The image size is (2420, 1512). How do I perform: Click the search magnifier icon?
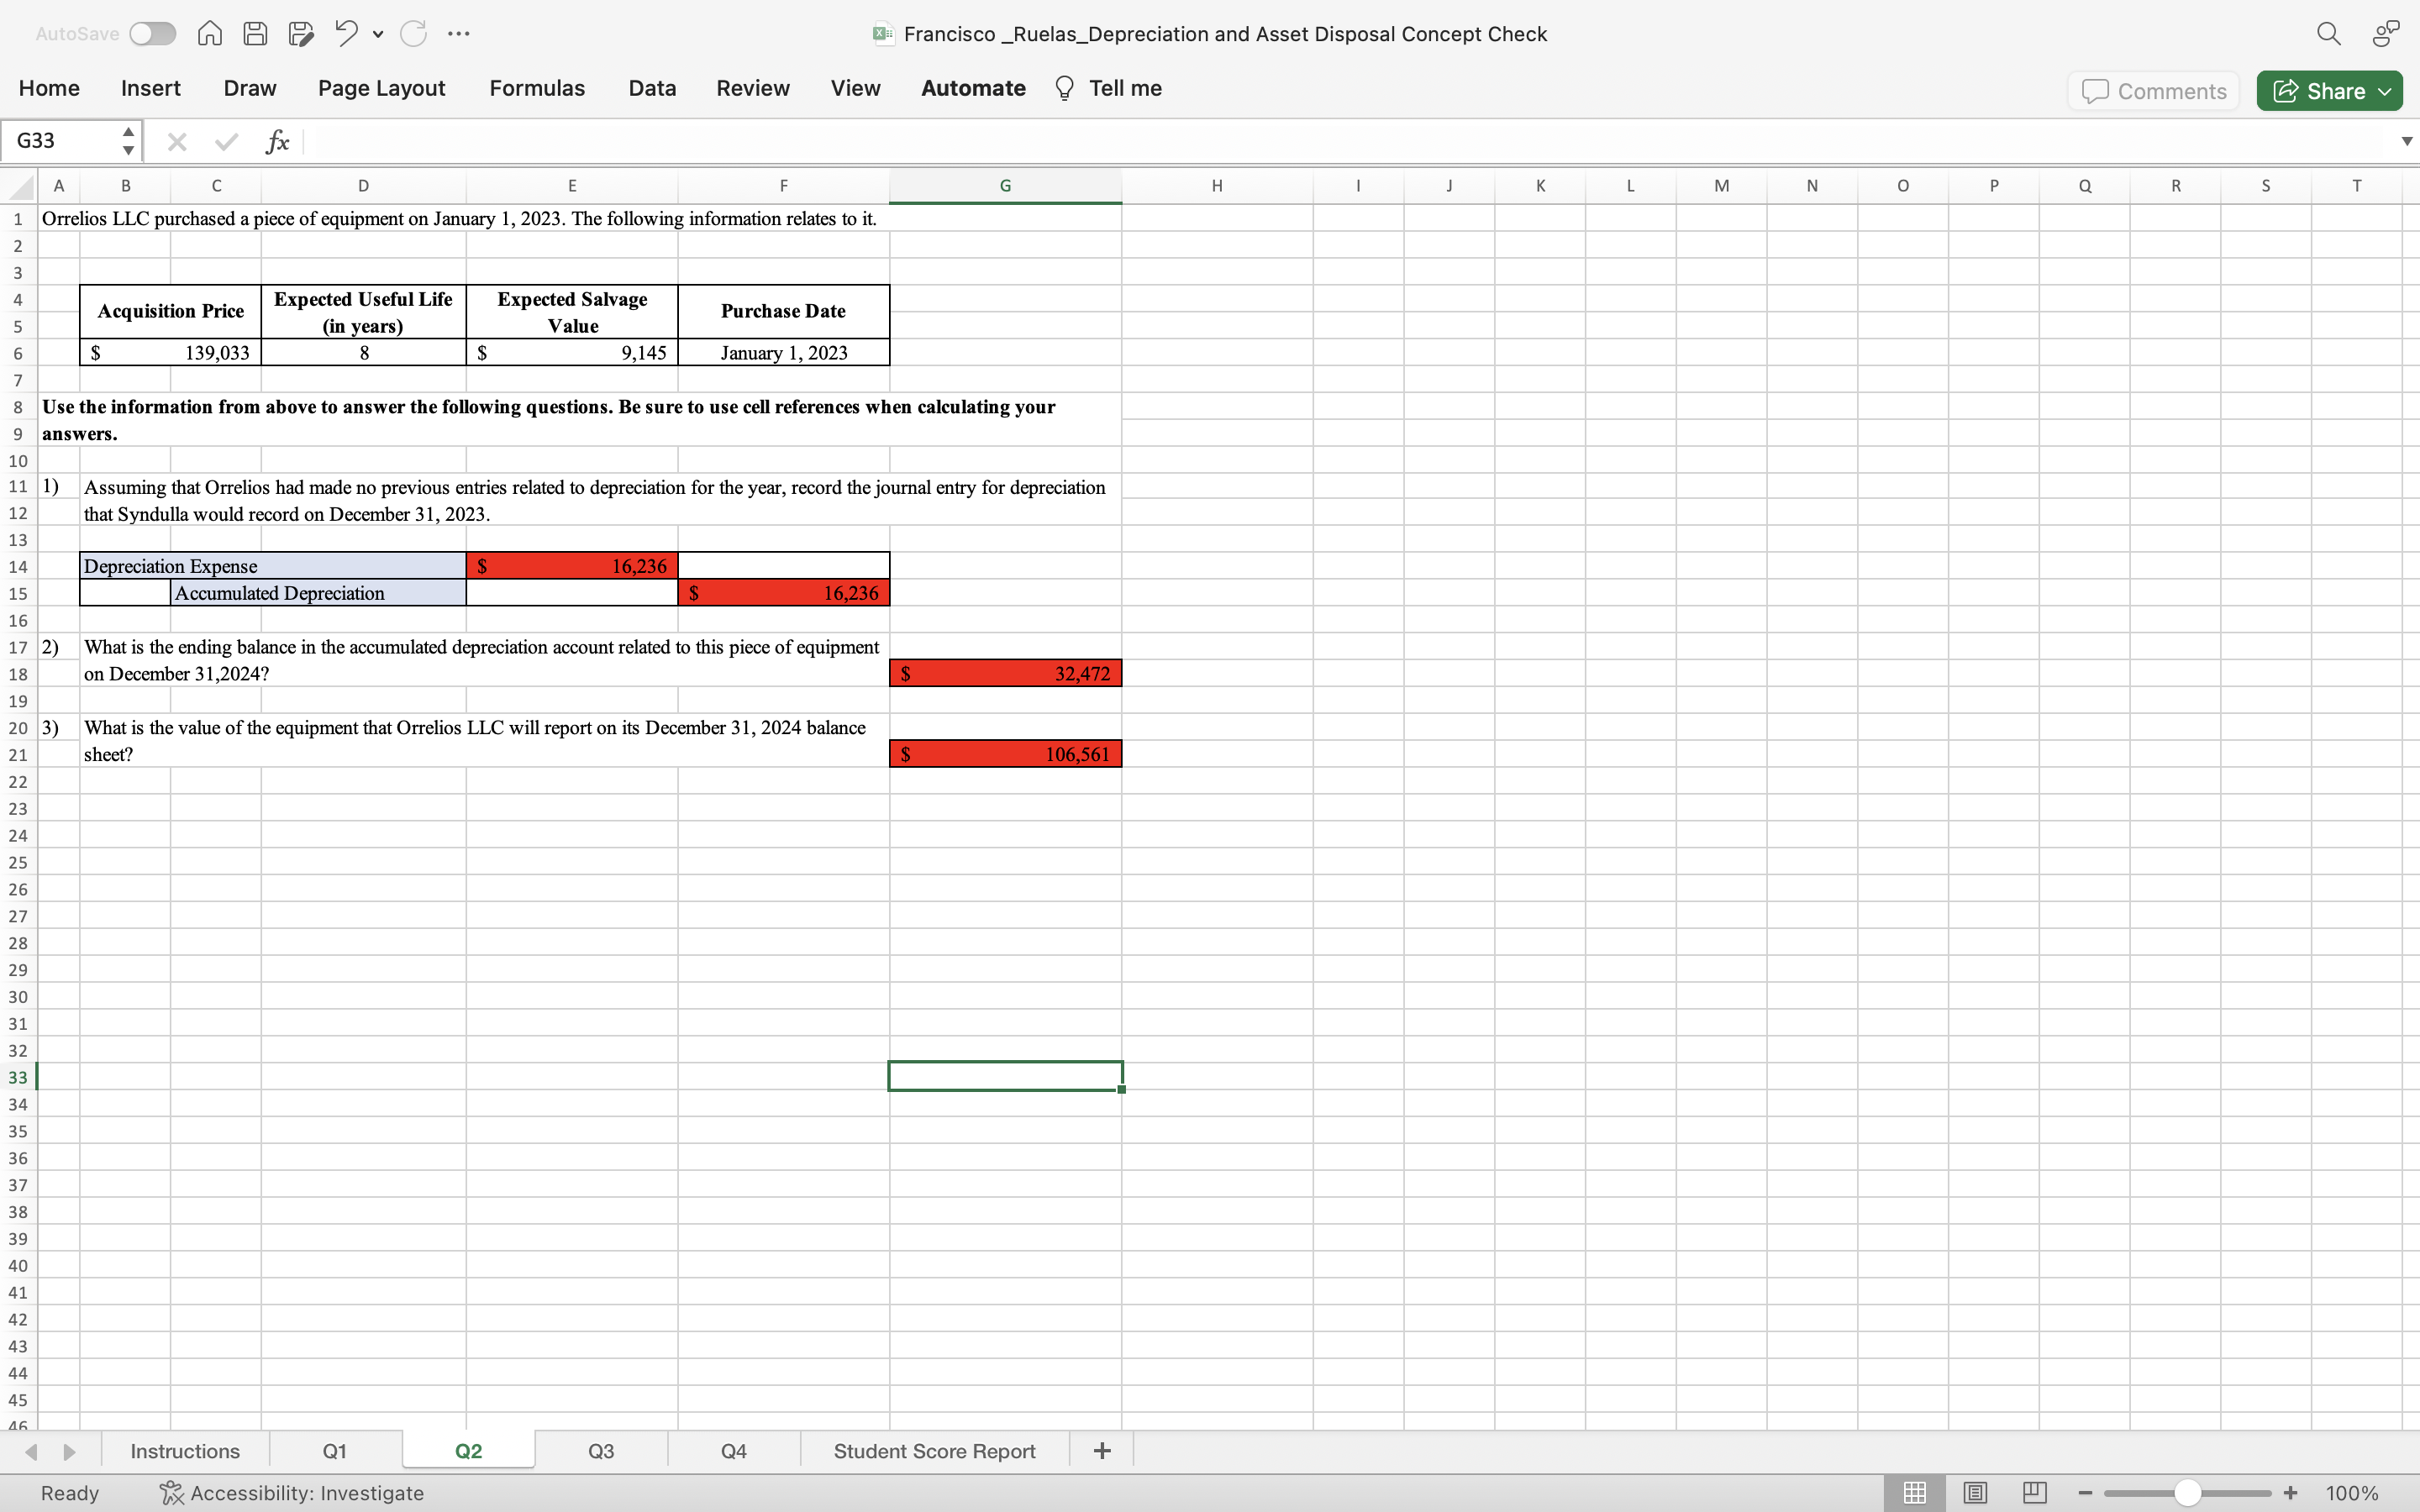click(2328, 34)
